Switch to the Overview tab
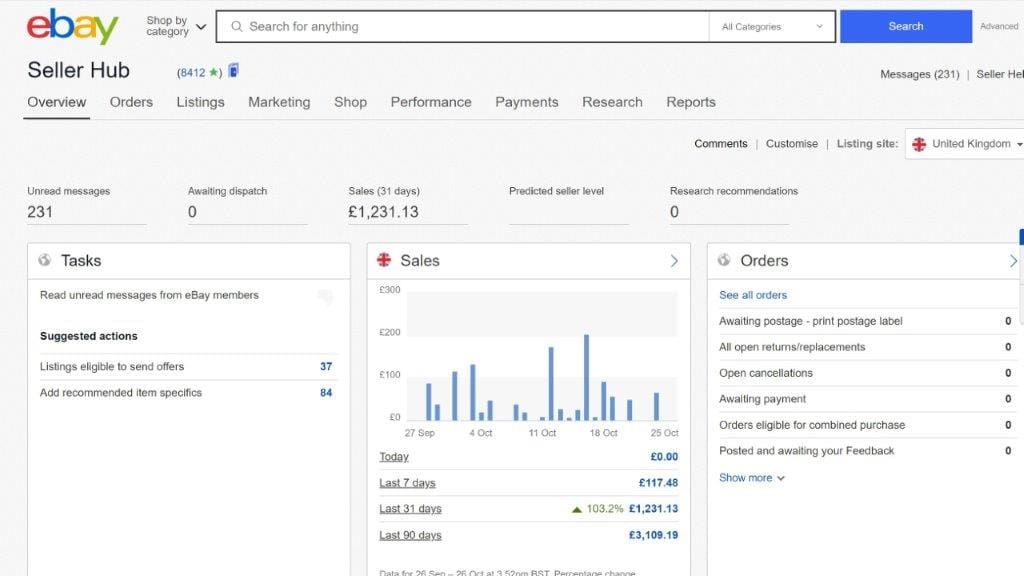Screen dimensions: 1024x576 tap(57, 102)
